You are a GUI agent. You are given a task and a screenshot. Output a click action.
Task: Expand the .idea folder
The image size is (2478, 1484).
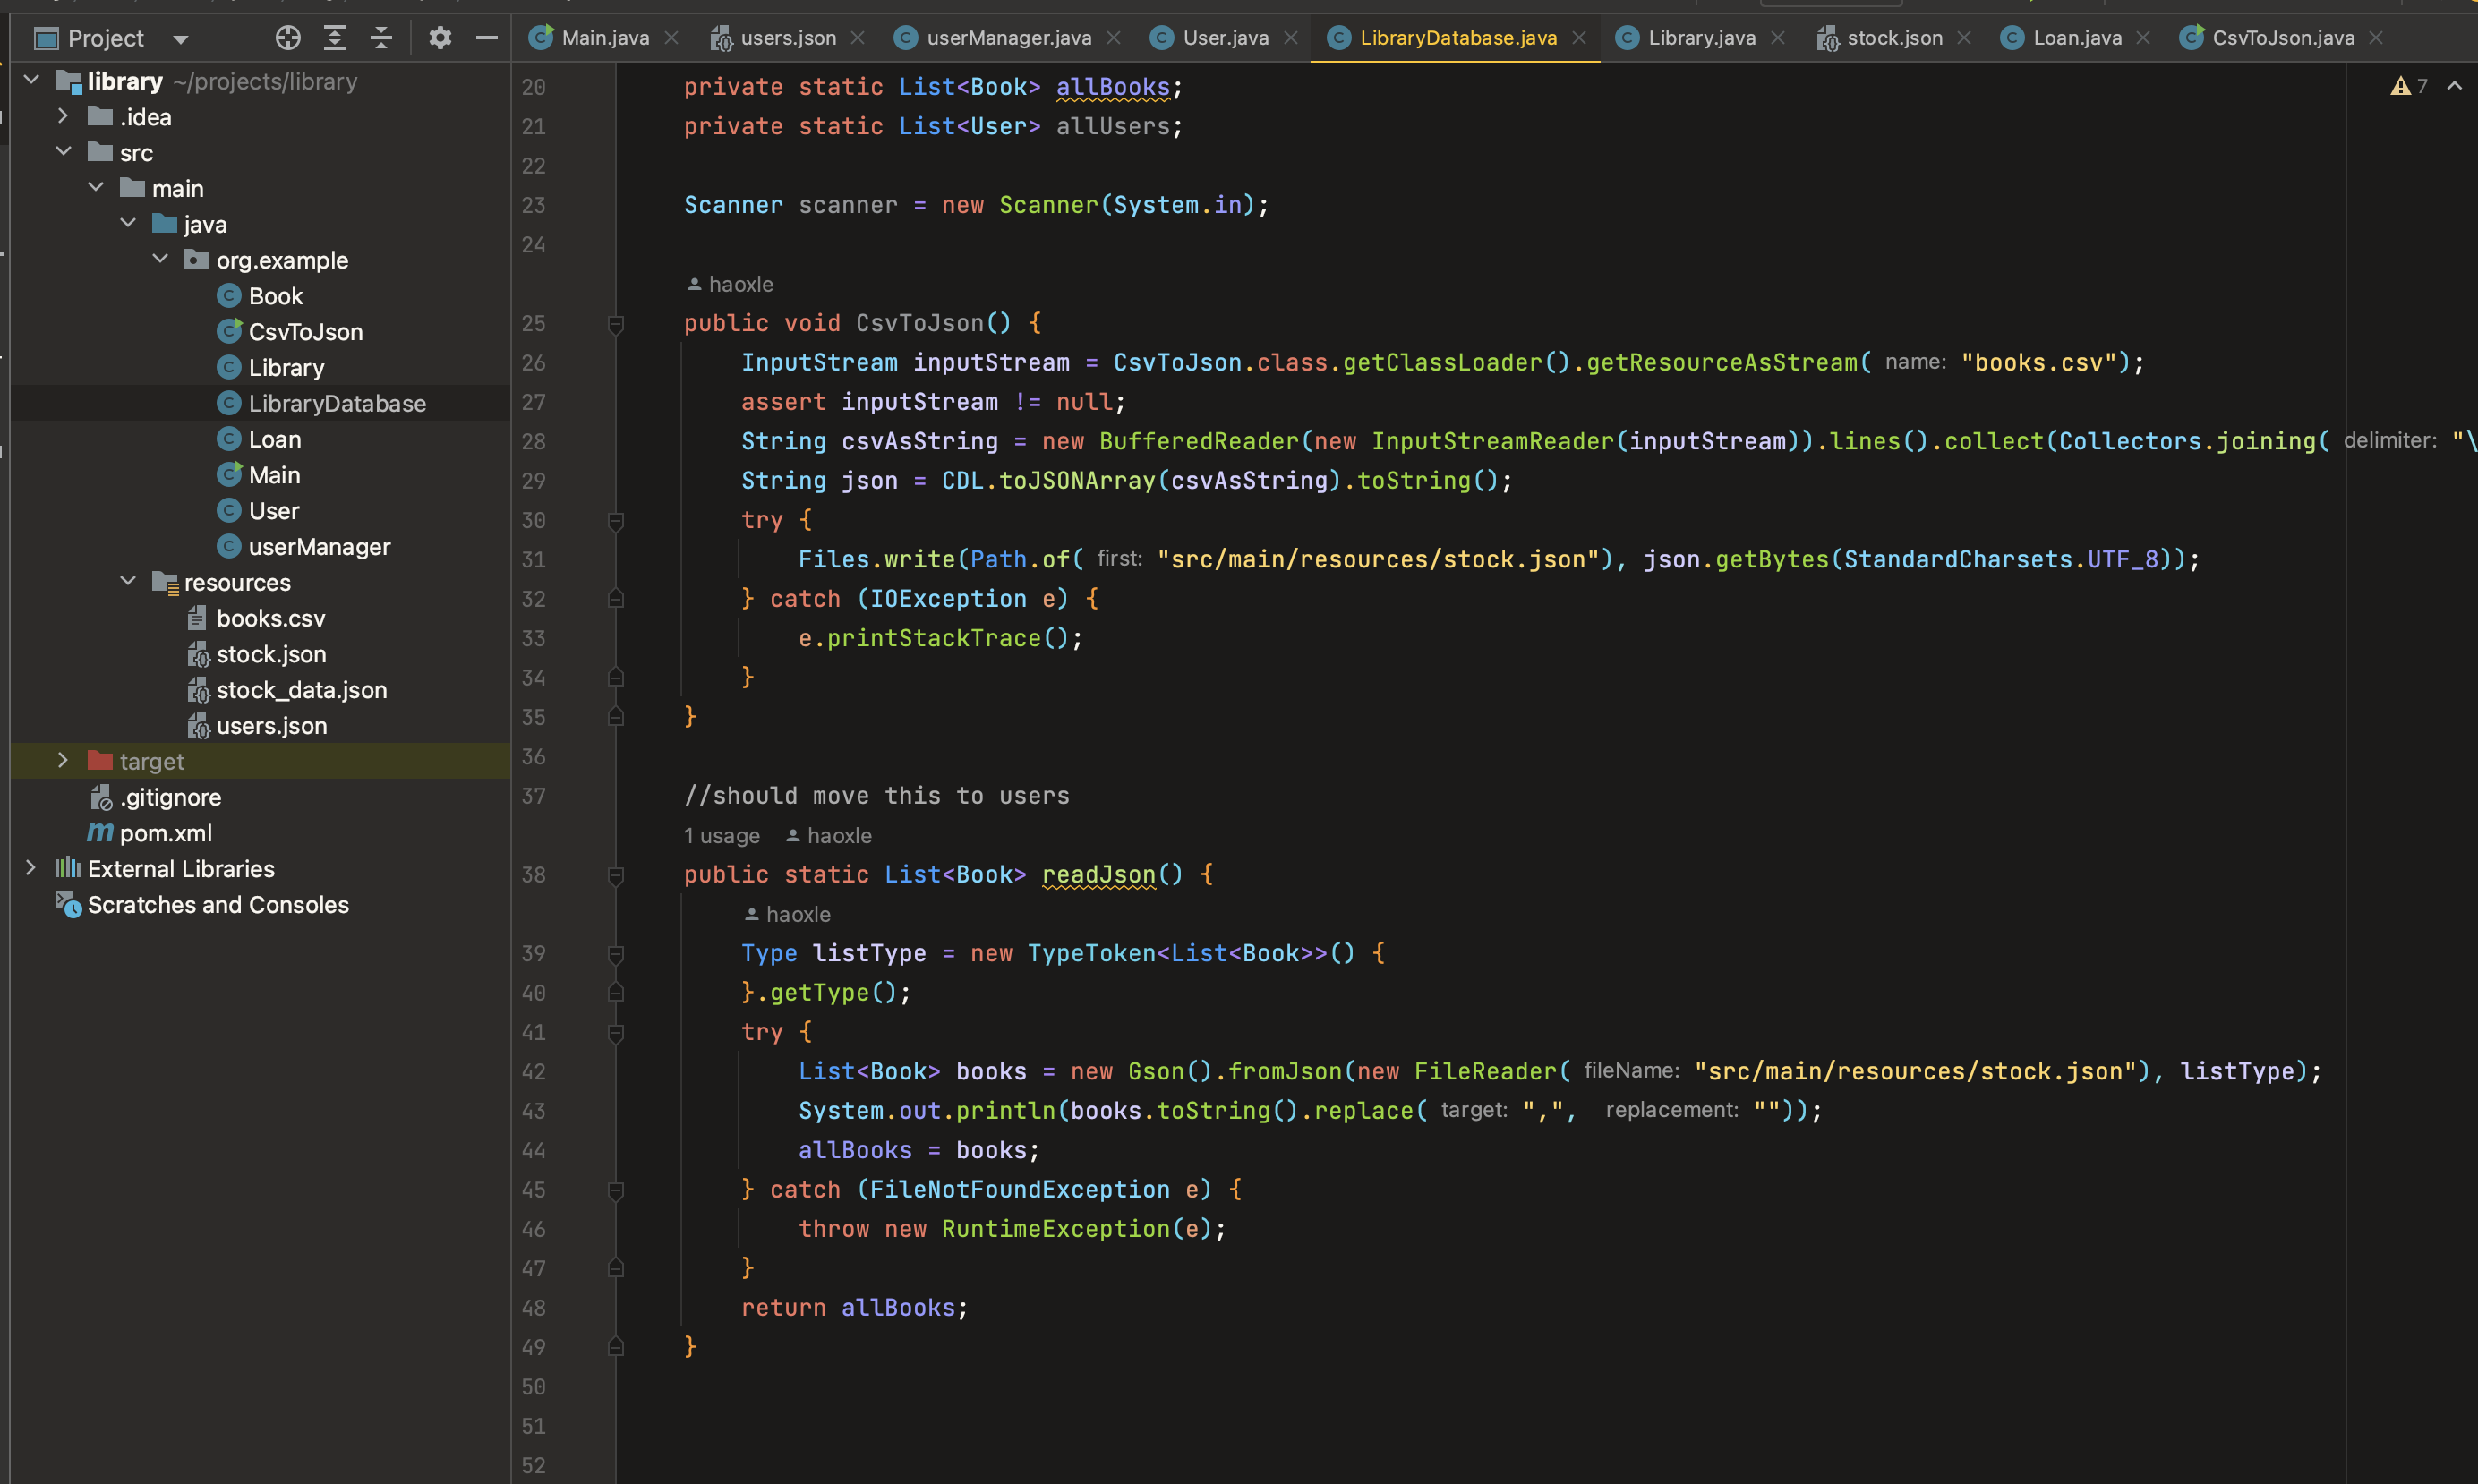coord(63,116)
